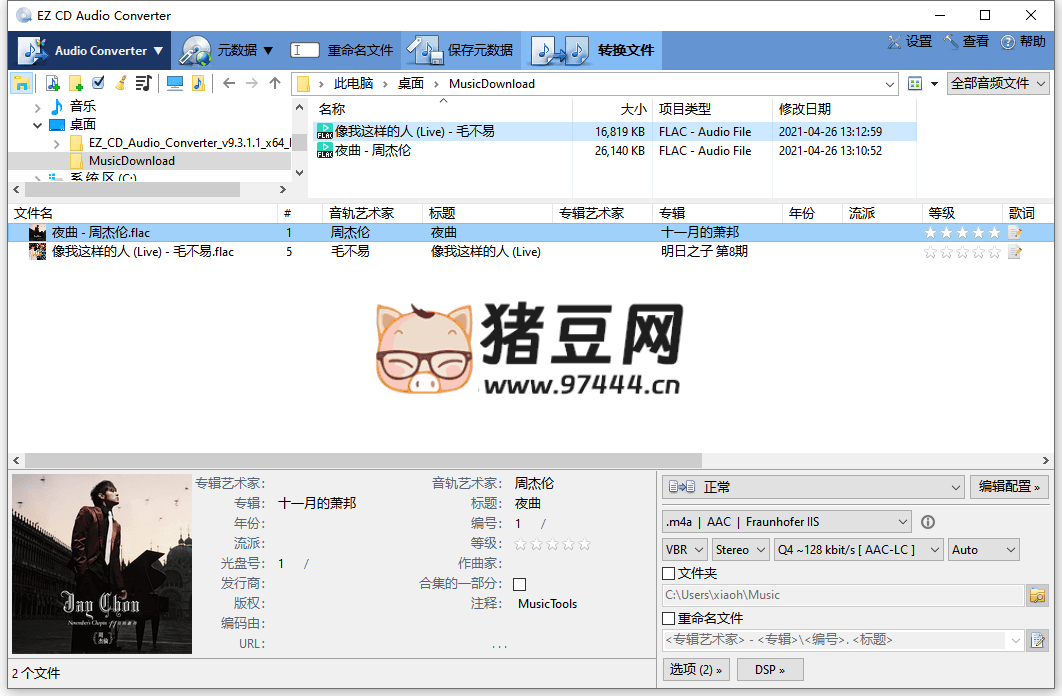Click the browse folder icon for output path
The image size is (1062, 696).
click(1037, 595)
